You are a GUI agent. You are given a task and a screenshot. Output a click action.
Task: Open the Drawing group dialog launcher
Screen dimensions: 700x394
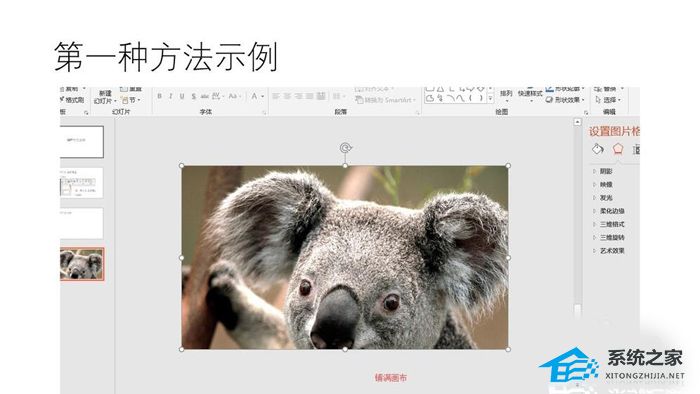(x=586, y=113)
